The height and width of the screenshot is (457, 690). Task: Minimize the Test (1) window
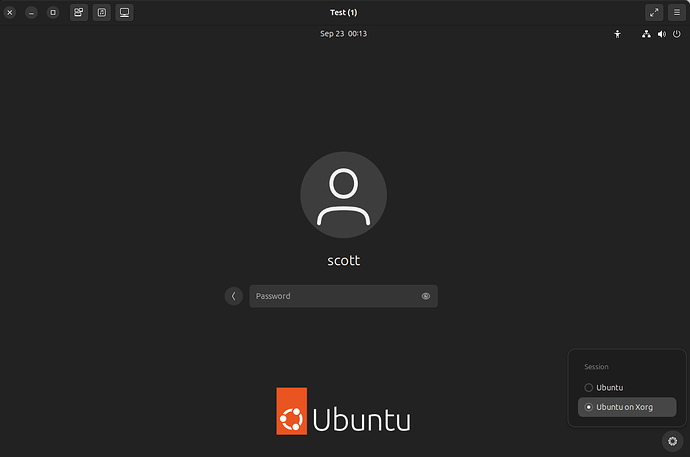(32, 12)
